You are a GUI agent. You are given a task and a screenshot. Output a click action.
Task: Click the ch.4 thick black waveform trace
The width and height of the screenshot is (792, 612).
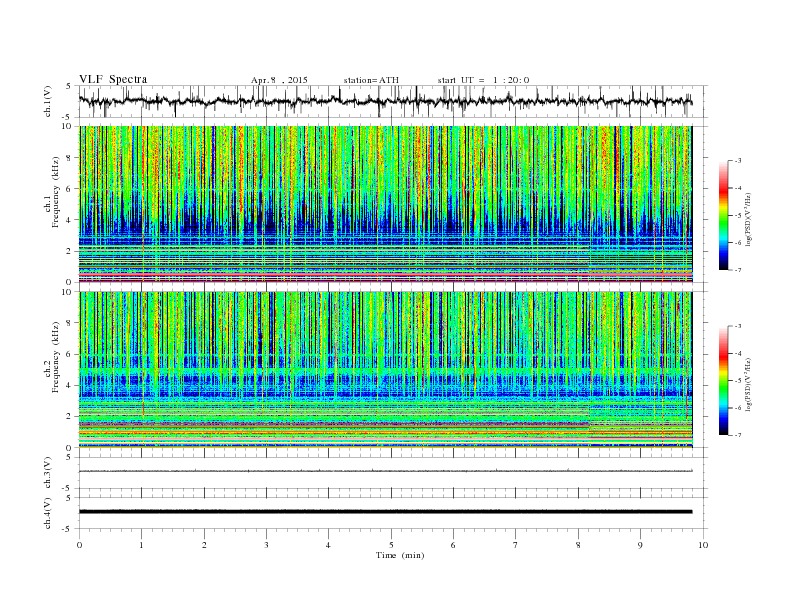[385, 512]
